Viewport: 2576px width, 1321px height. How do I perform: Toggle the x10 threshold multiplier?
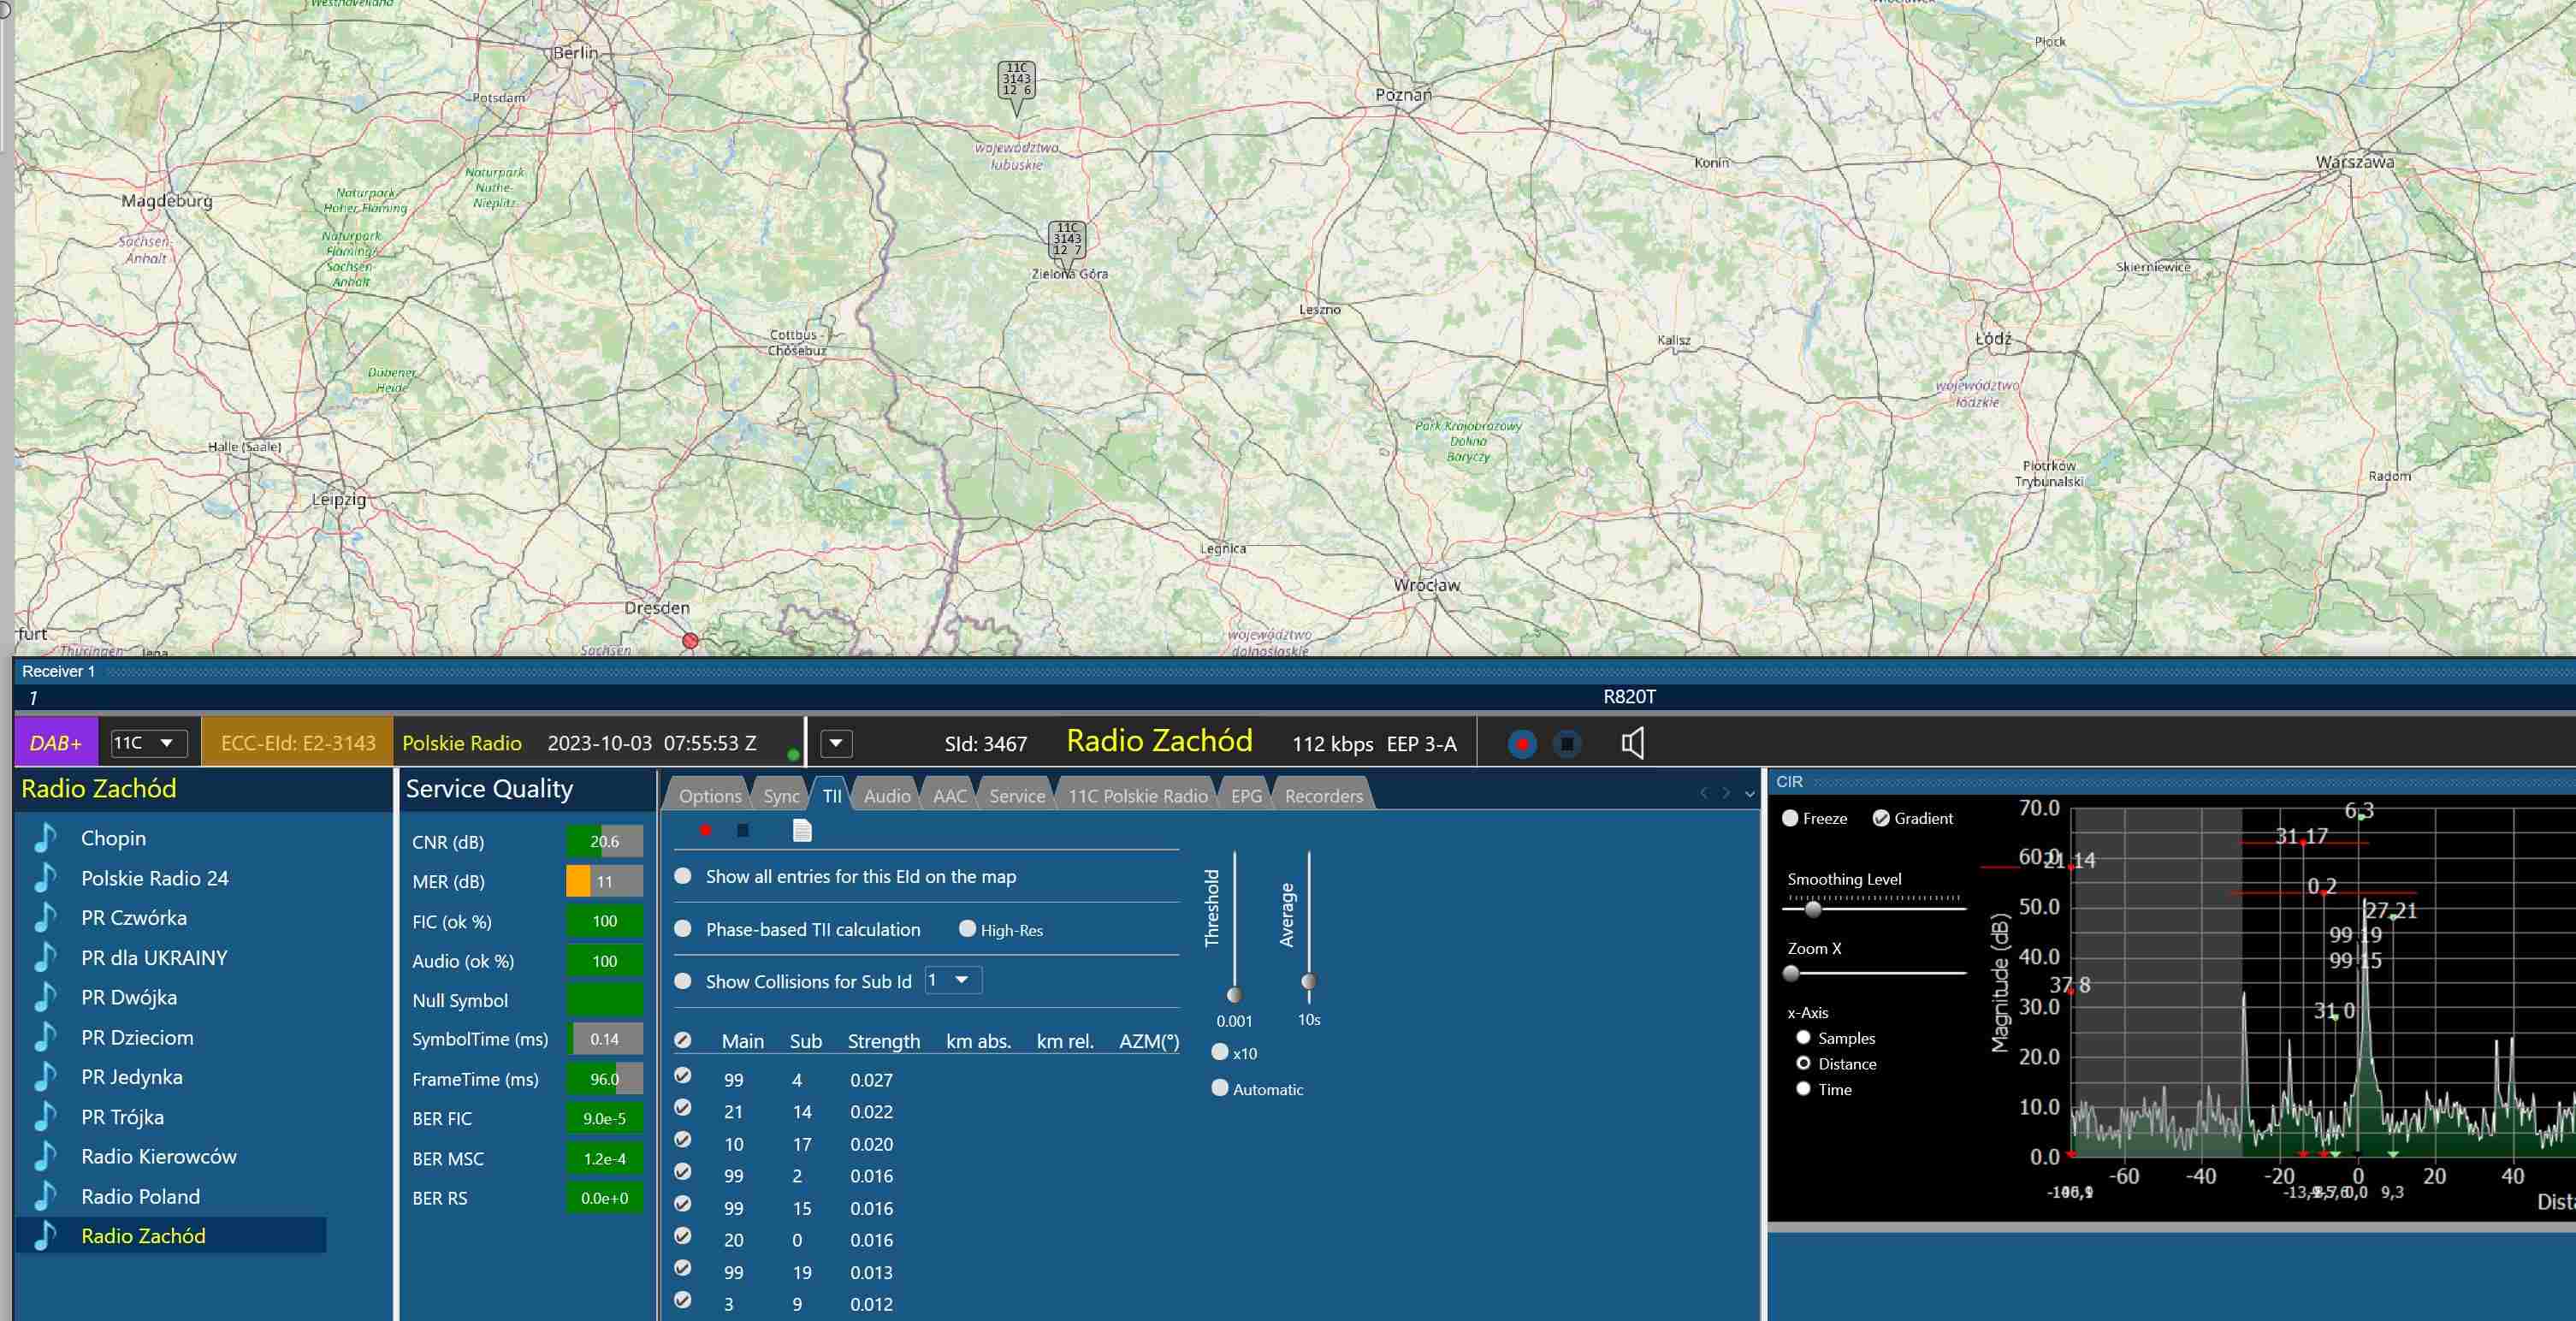pos(1220,1052)
